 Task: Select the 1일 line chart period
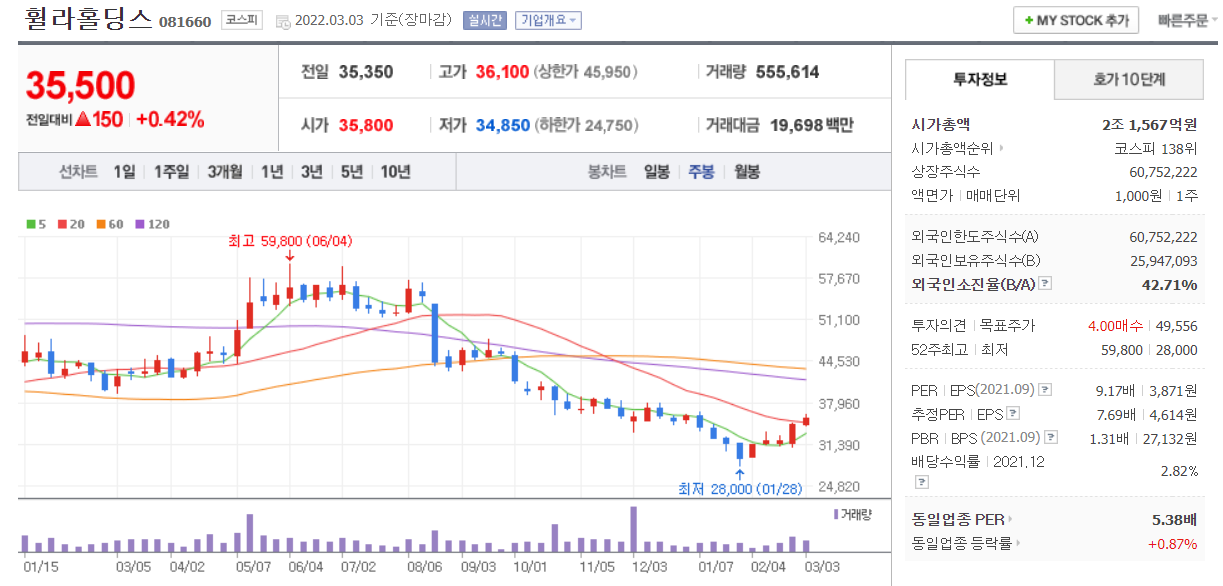pos(124,171)
